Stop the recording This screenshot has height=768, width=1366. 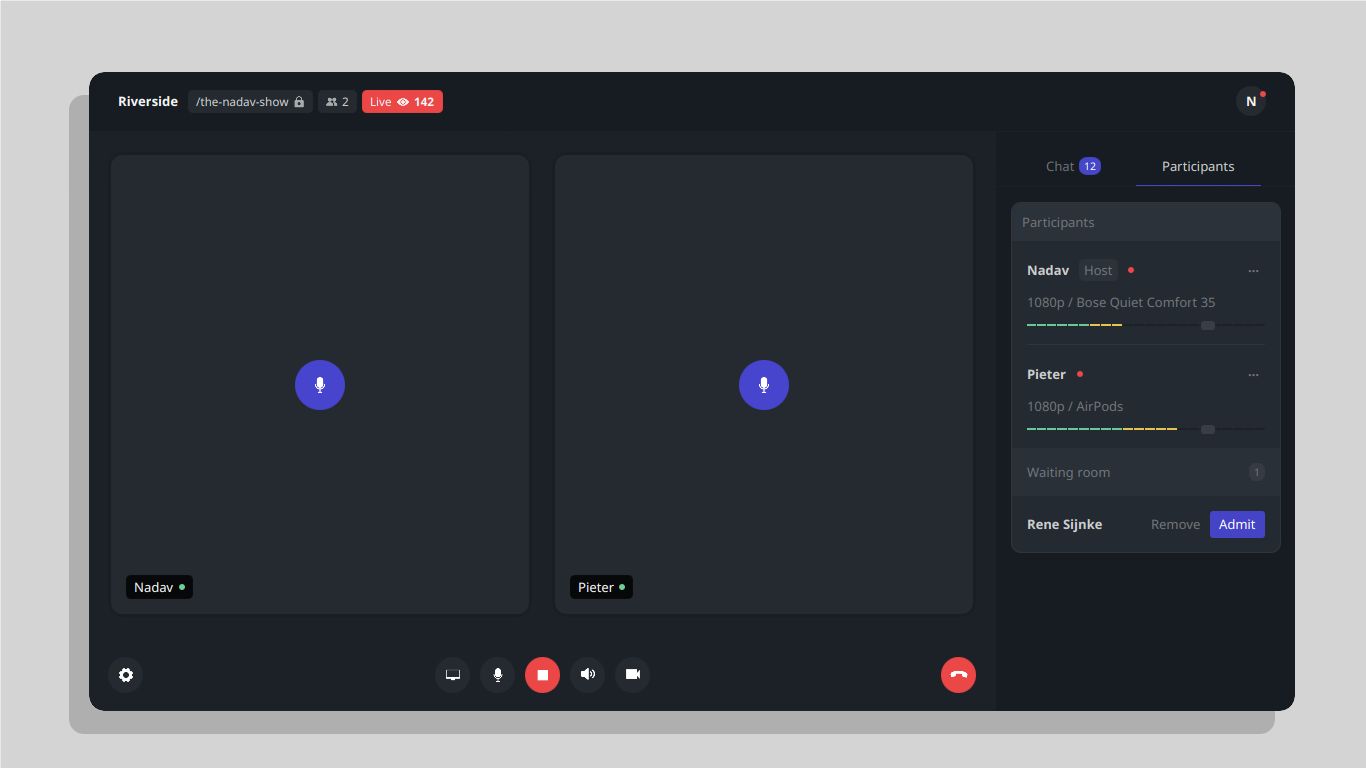(x=542, y=675)
